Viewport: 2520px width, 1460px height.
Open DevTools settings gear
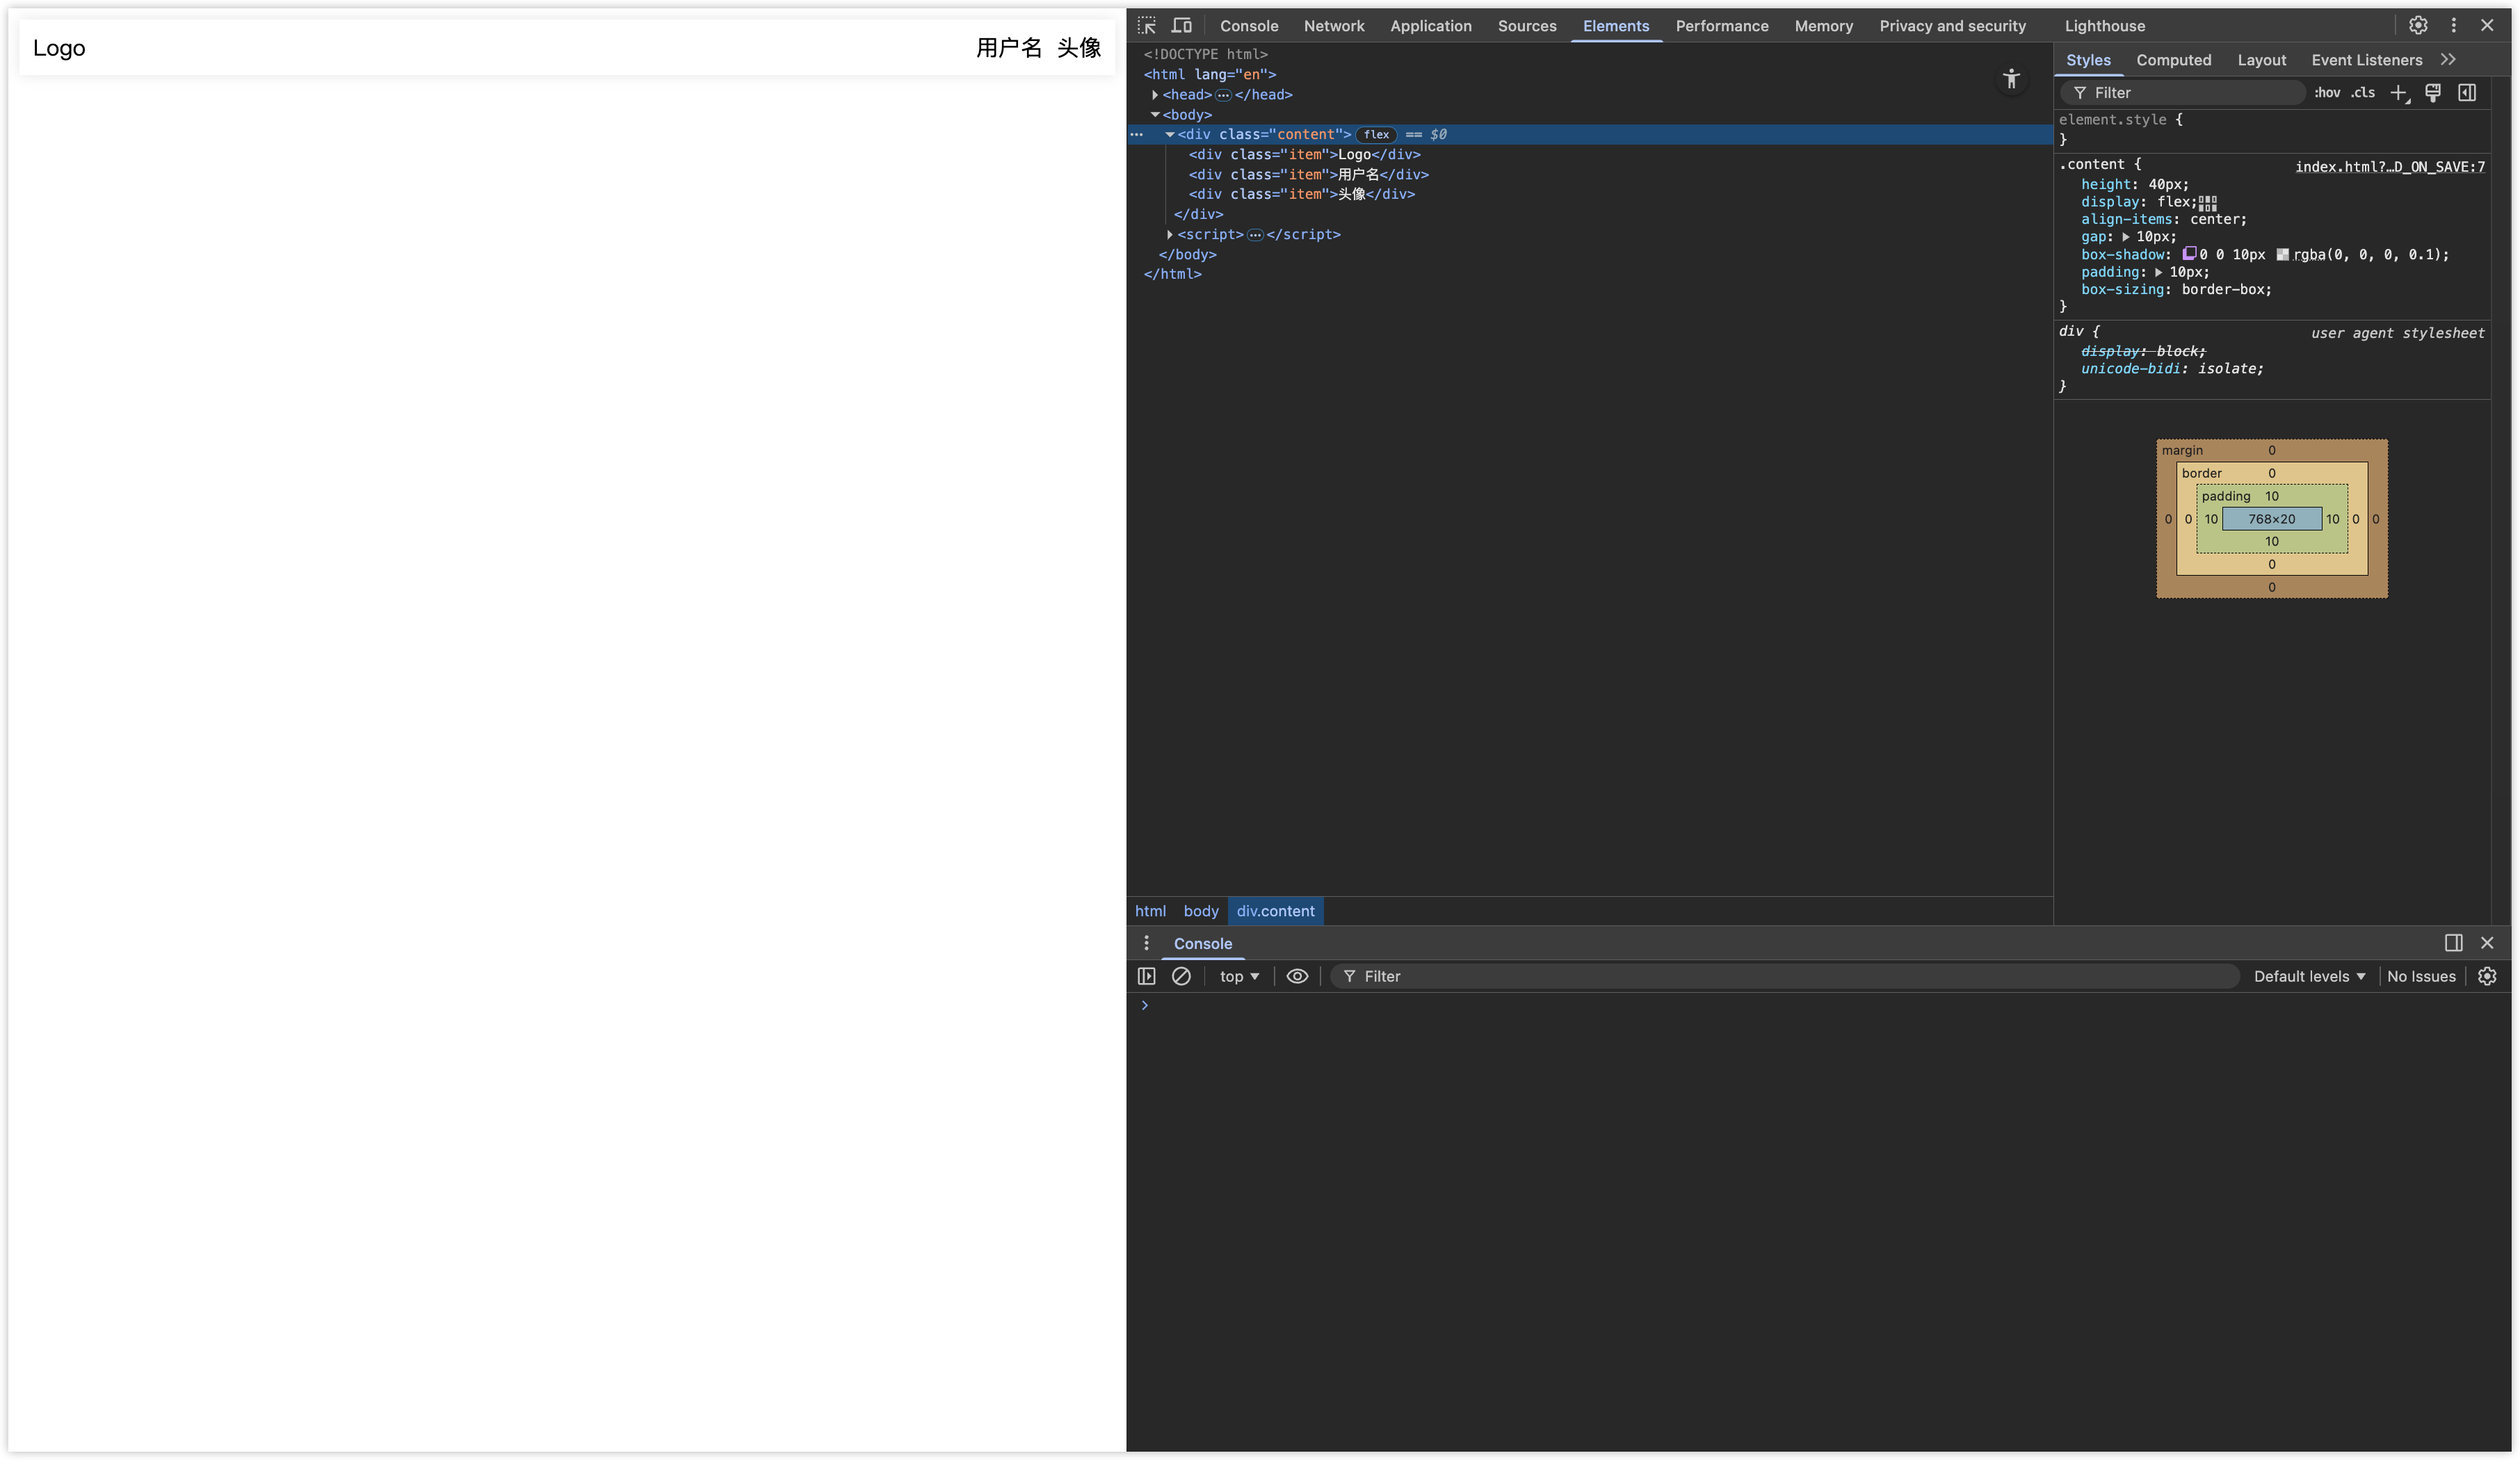[x=2418, y=26]
